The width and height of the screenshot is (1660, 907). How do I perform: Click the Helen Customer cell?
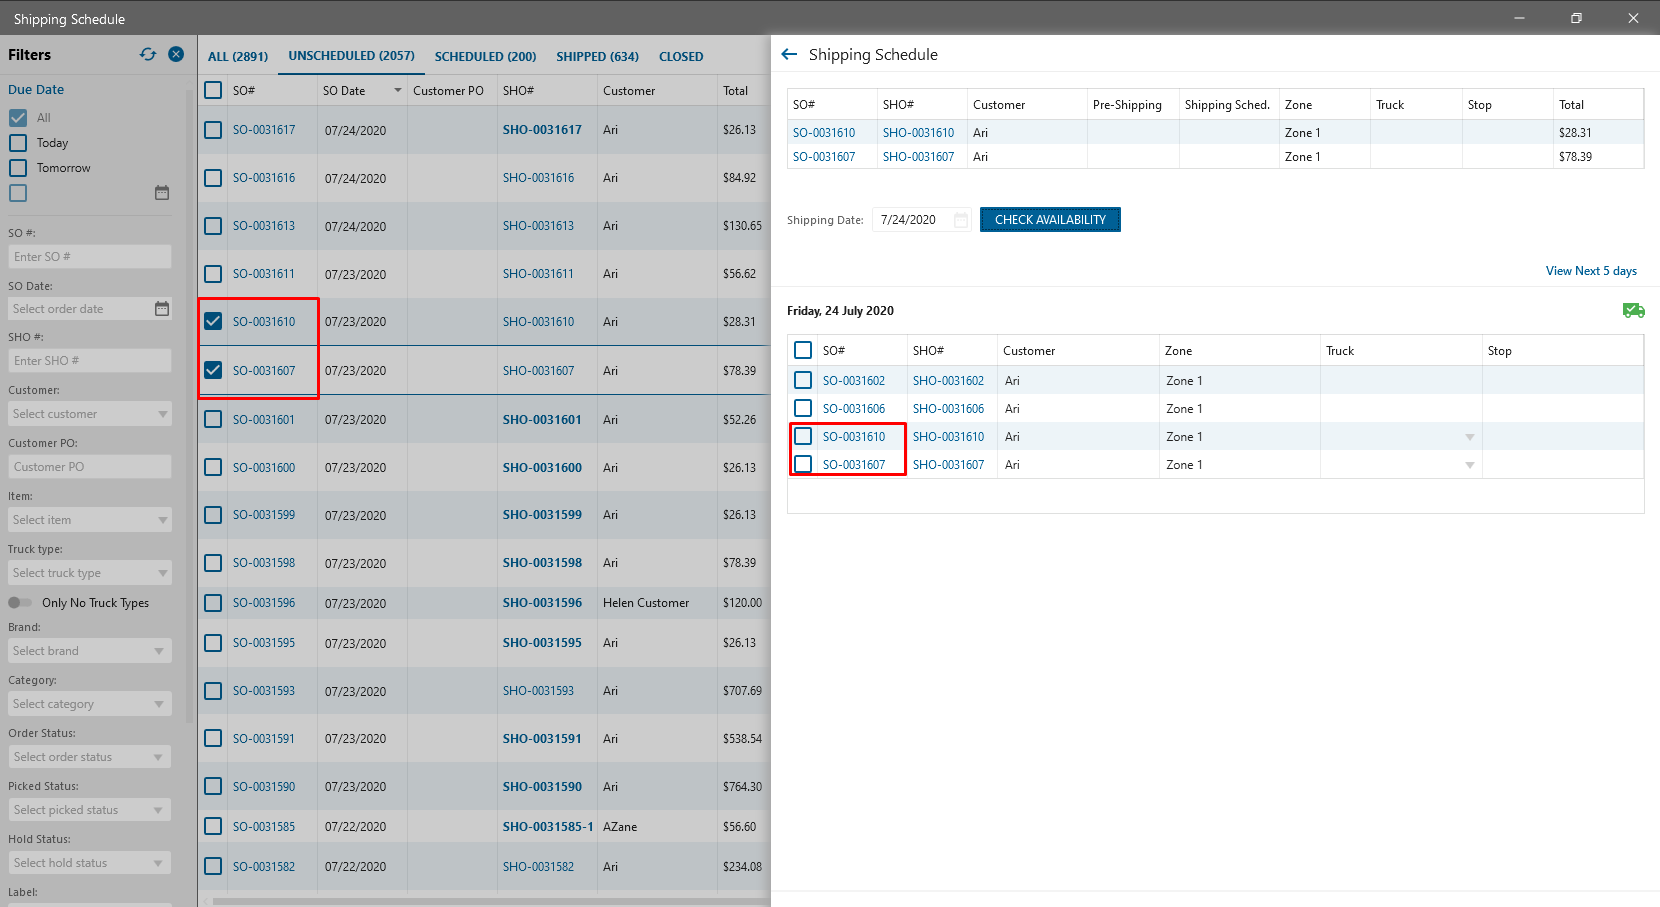tap(646, 603)
